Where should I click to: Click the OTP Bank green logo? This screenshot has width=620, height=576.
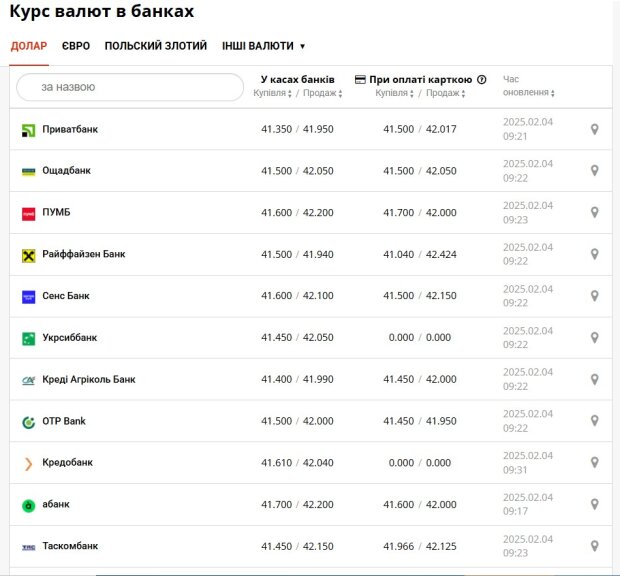[x=28, y=423]
